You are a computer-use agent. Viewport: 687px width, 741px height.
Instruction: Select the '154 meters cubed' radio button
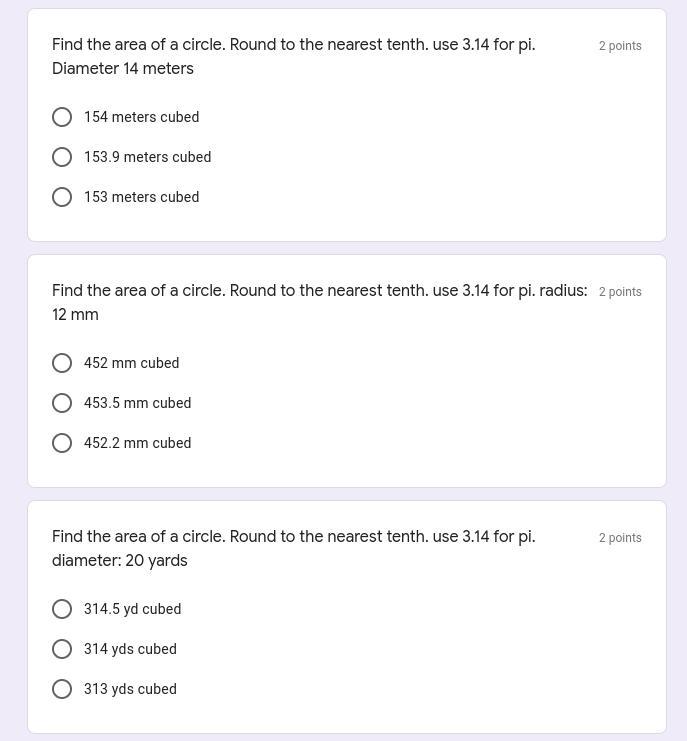point(62,117)
